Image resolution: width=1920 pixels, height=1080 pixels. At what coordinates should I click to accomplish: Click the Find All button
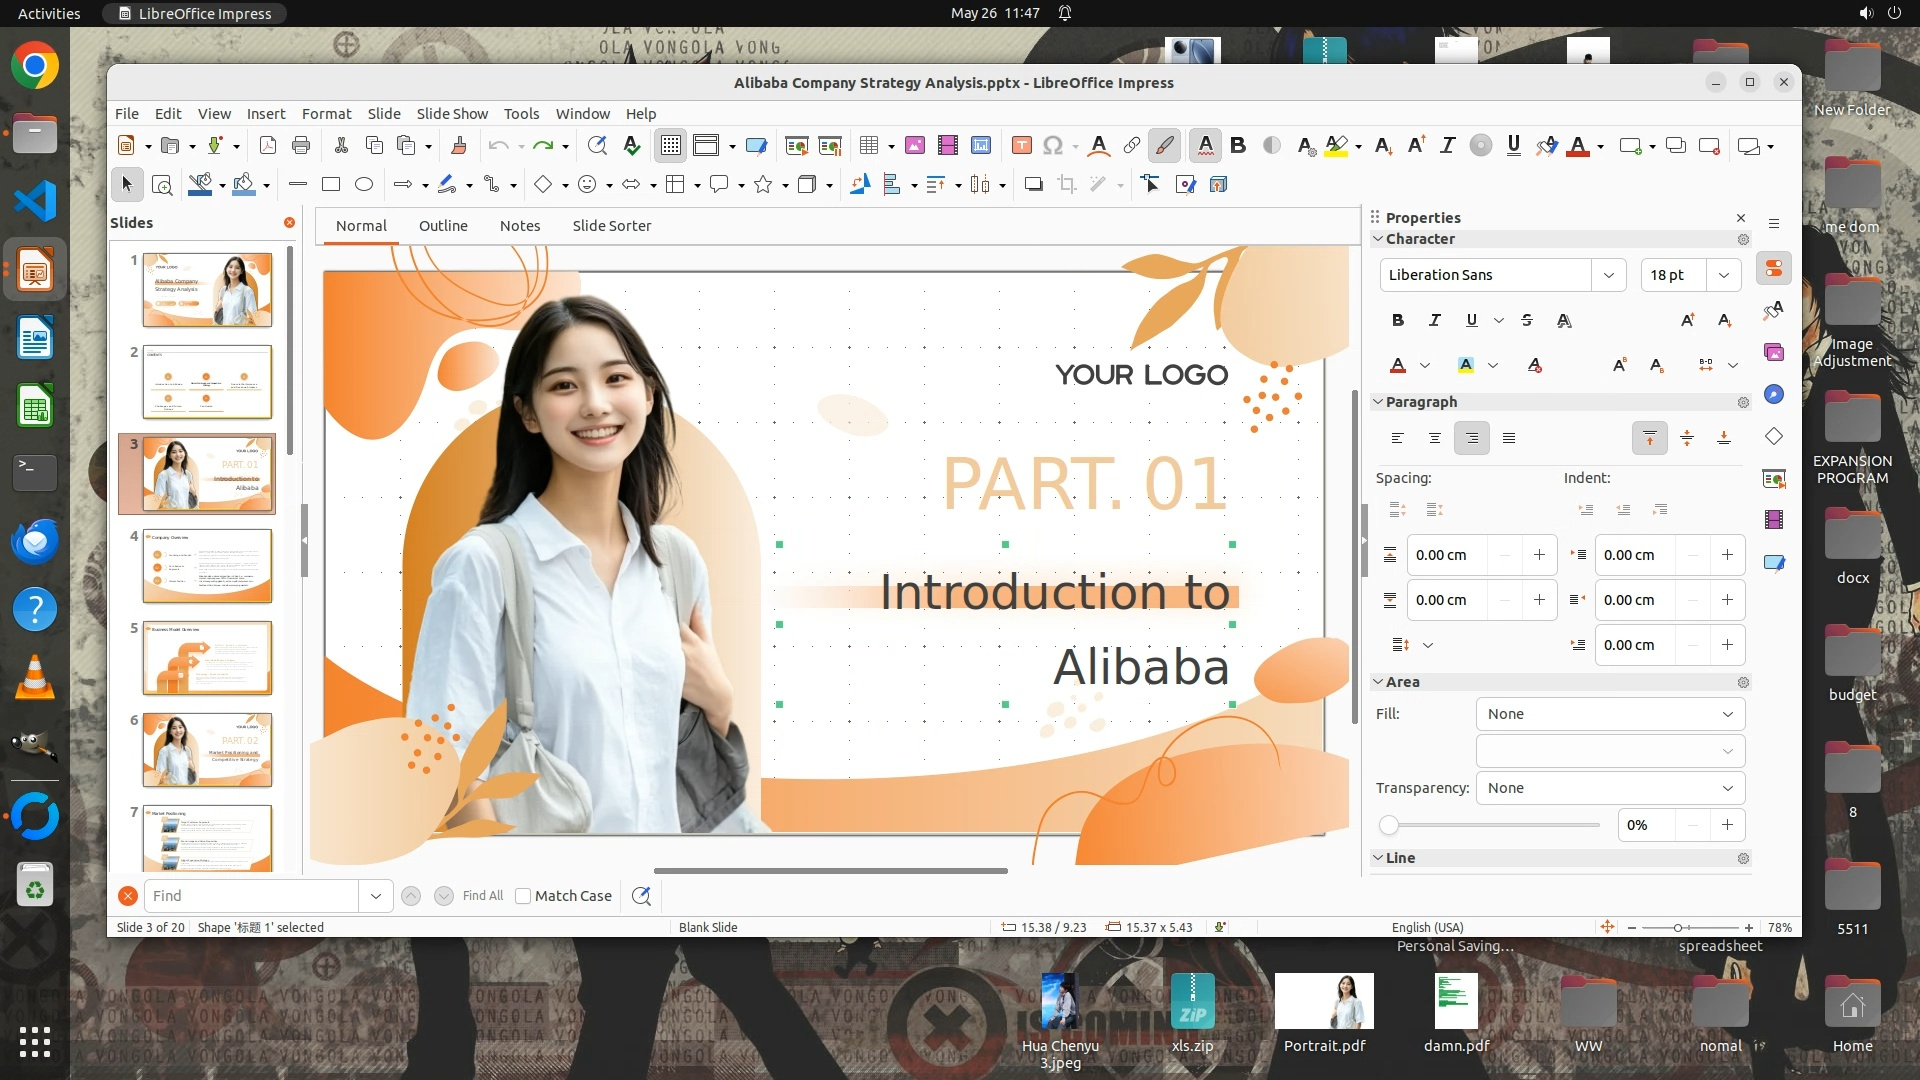tap(483, 896)
